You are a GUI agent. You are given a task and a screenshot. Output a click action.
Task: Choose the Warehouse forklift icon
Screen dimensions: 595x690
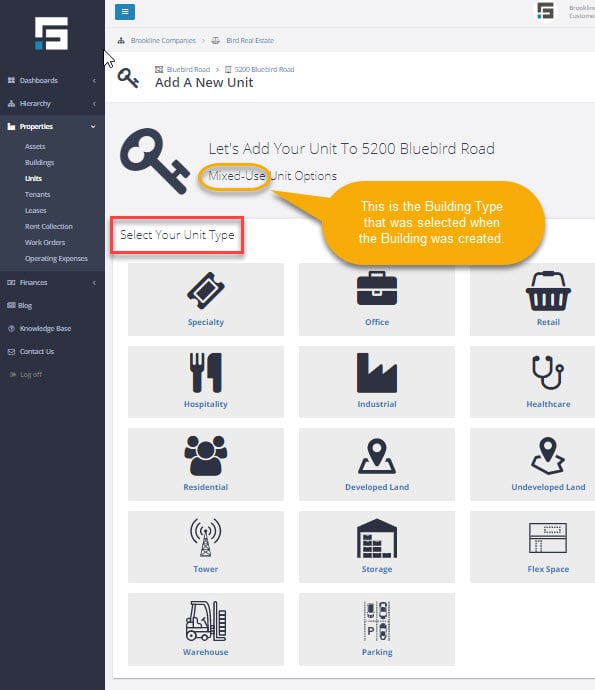coord(206,620)
